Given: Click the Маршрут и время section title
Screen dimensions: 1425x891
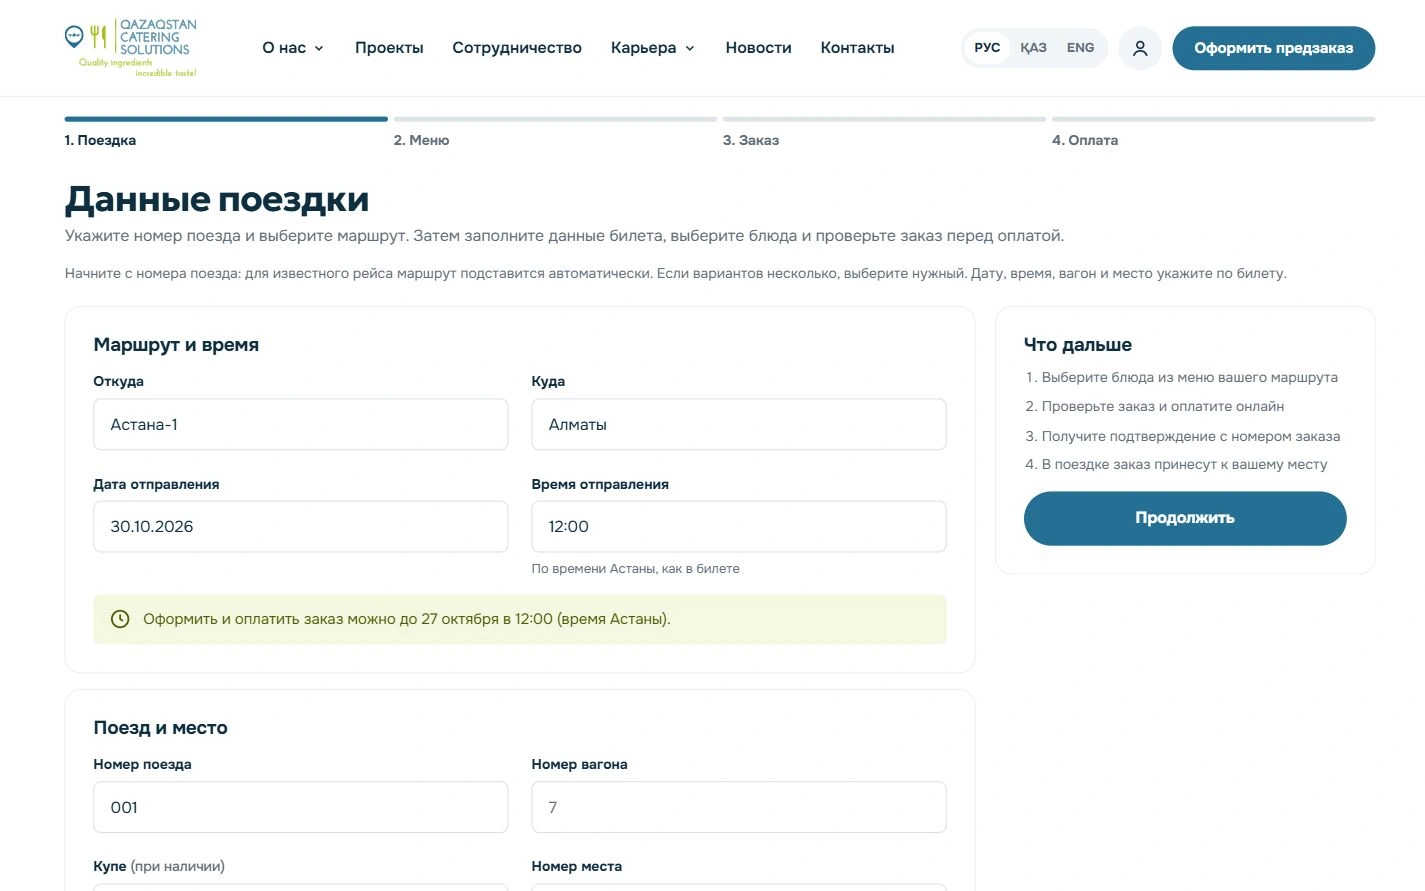Looking at the screenshot, I should 176,345.
